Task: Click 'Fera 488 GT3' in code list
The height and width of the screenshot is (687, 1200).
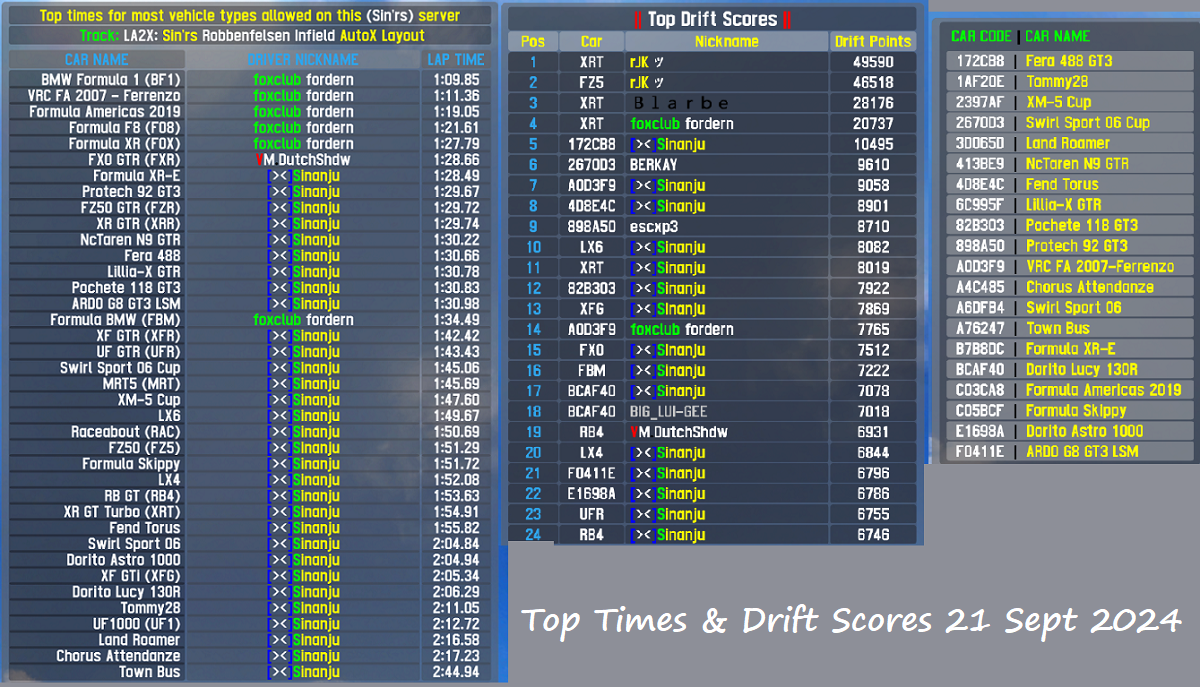Action: pyautogui.click(x=1069, y=61)
